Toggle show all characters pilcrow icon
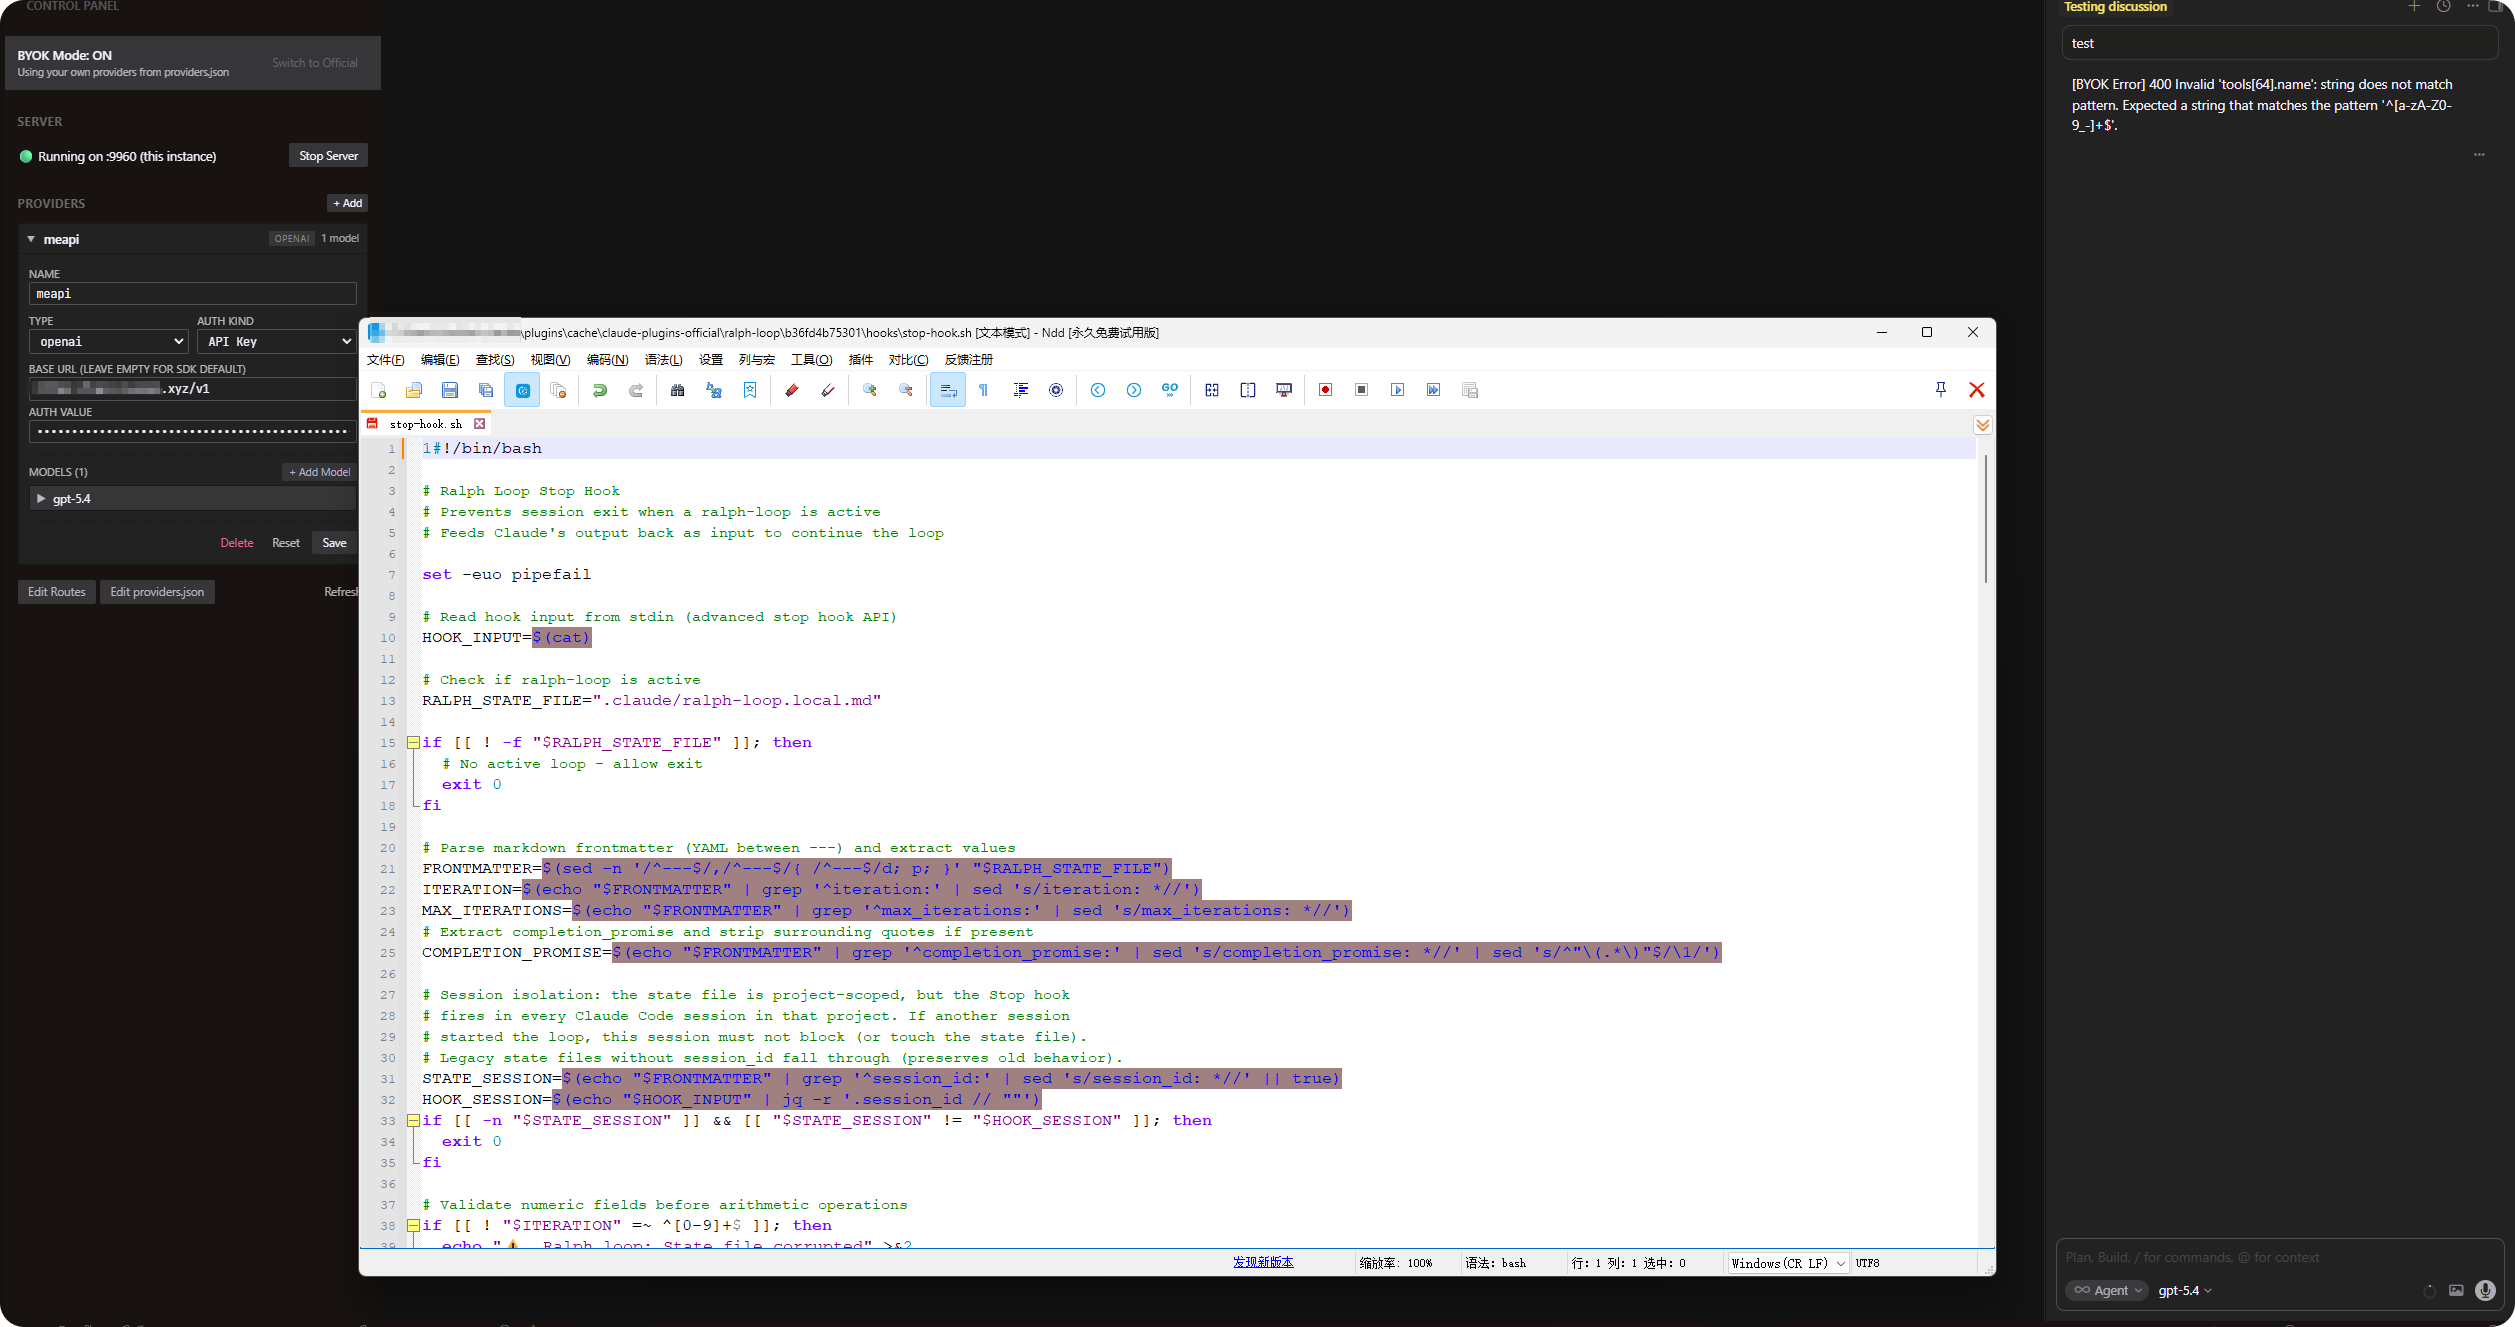 (x=984, y=390)
